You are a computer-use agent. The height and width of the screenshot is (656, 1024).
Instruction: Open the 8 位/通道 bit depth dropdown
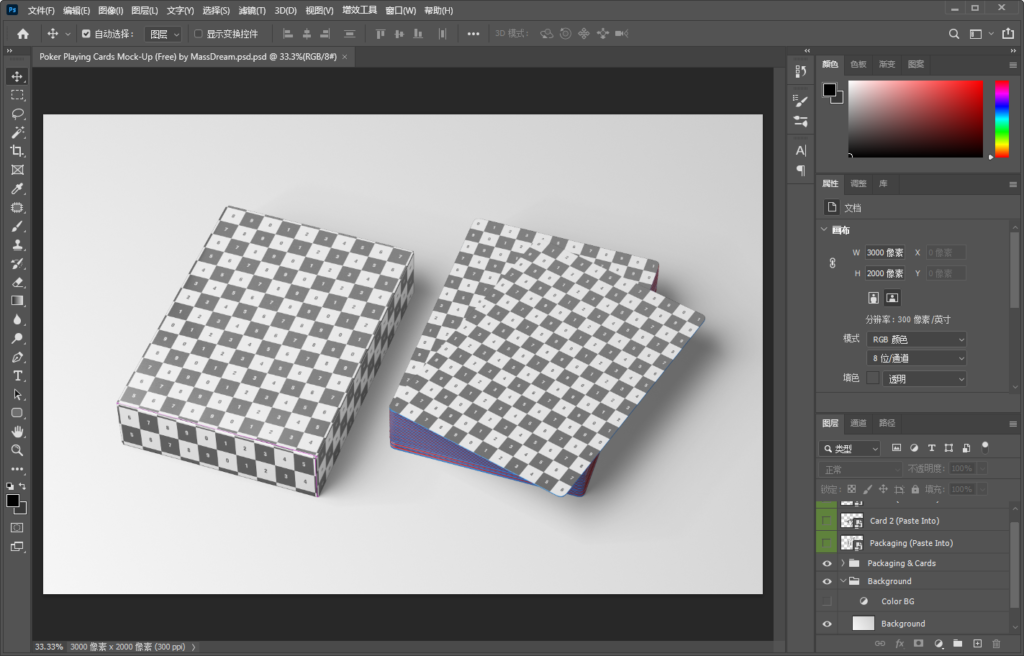(x=916, y=358)
